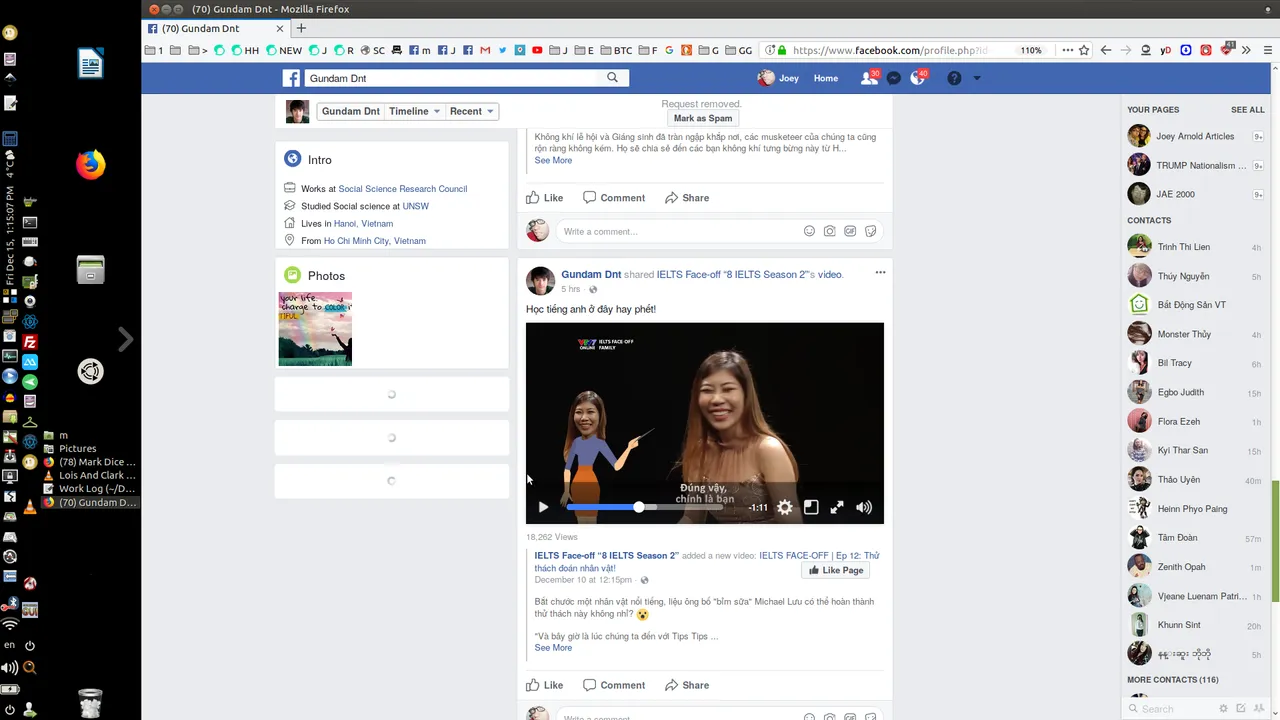1280x720 pixels.
Task: Like the Christmas post above the comment box
Action: click(x=545, y=197)
